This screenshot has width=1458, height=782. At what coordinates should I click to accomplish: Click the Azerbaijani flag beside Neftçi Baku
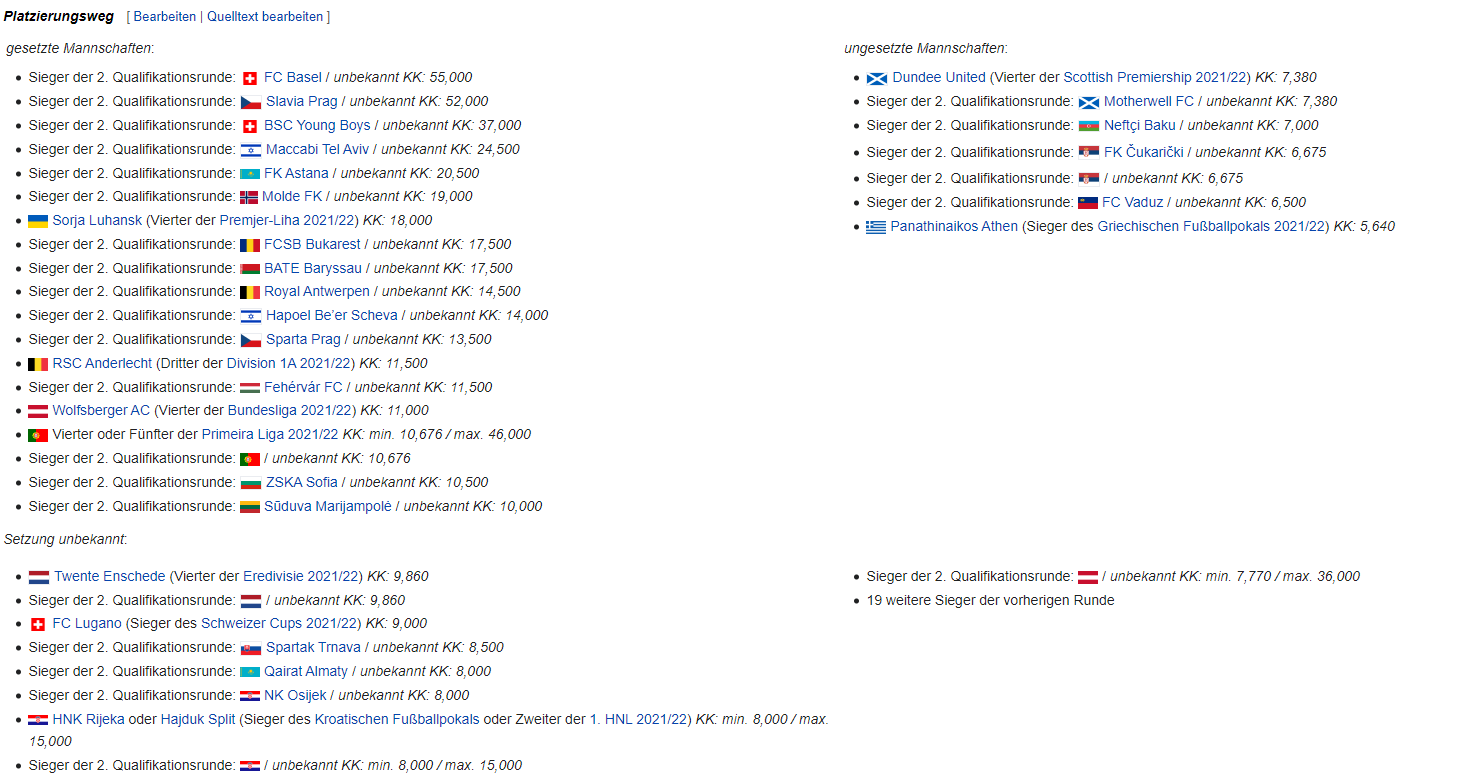(1089, 126)
